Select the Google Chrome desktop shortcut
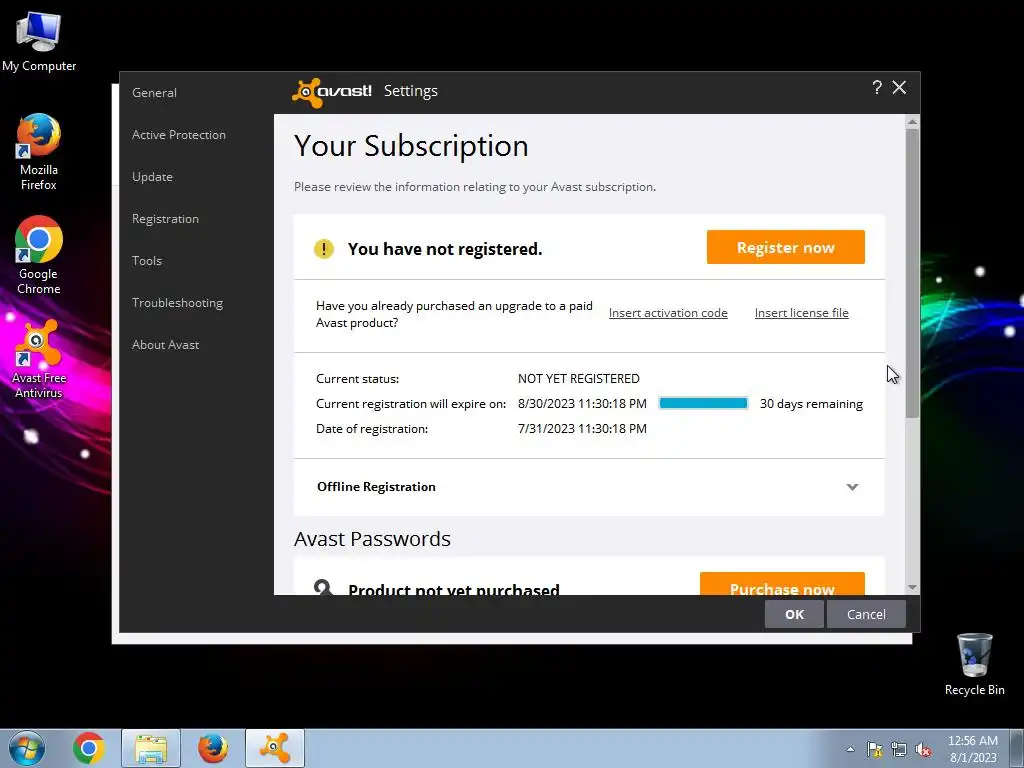This screenshot has height=768, width=1024. tap(39, 255)
